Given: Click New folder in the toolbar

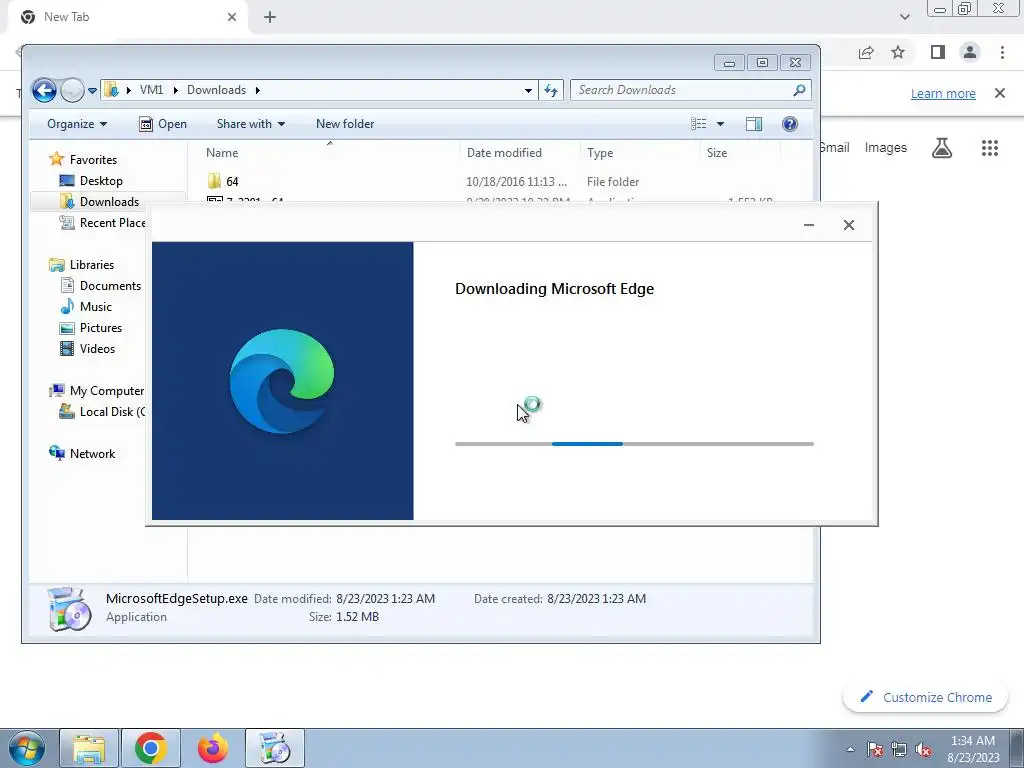Looking at the screenshot, I should tap(345, 124).
